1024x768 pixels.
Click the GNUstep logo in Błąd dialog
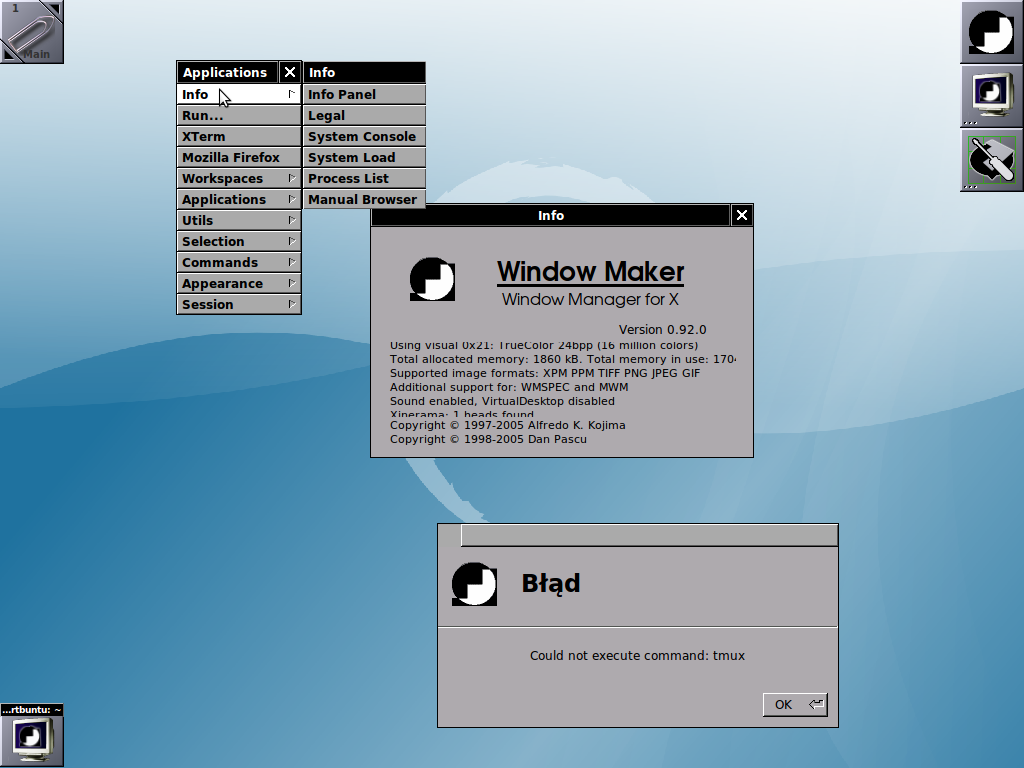pos(474,584)
